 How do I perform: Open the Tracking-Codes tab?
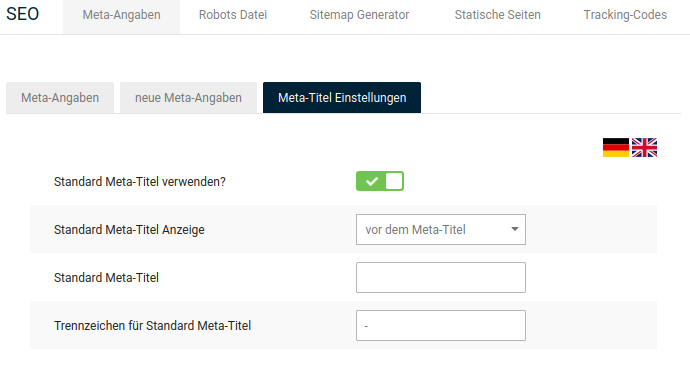pyautogui.click(x=625, y=15)
